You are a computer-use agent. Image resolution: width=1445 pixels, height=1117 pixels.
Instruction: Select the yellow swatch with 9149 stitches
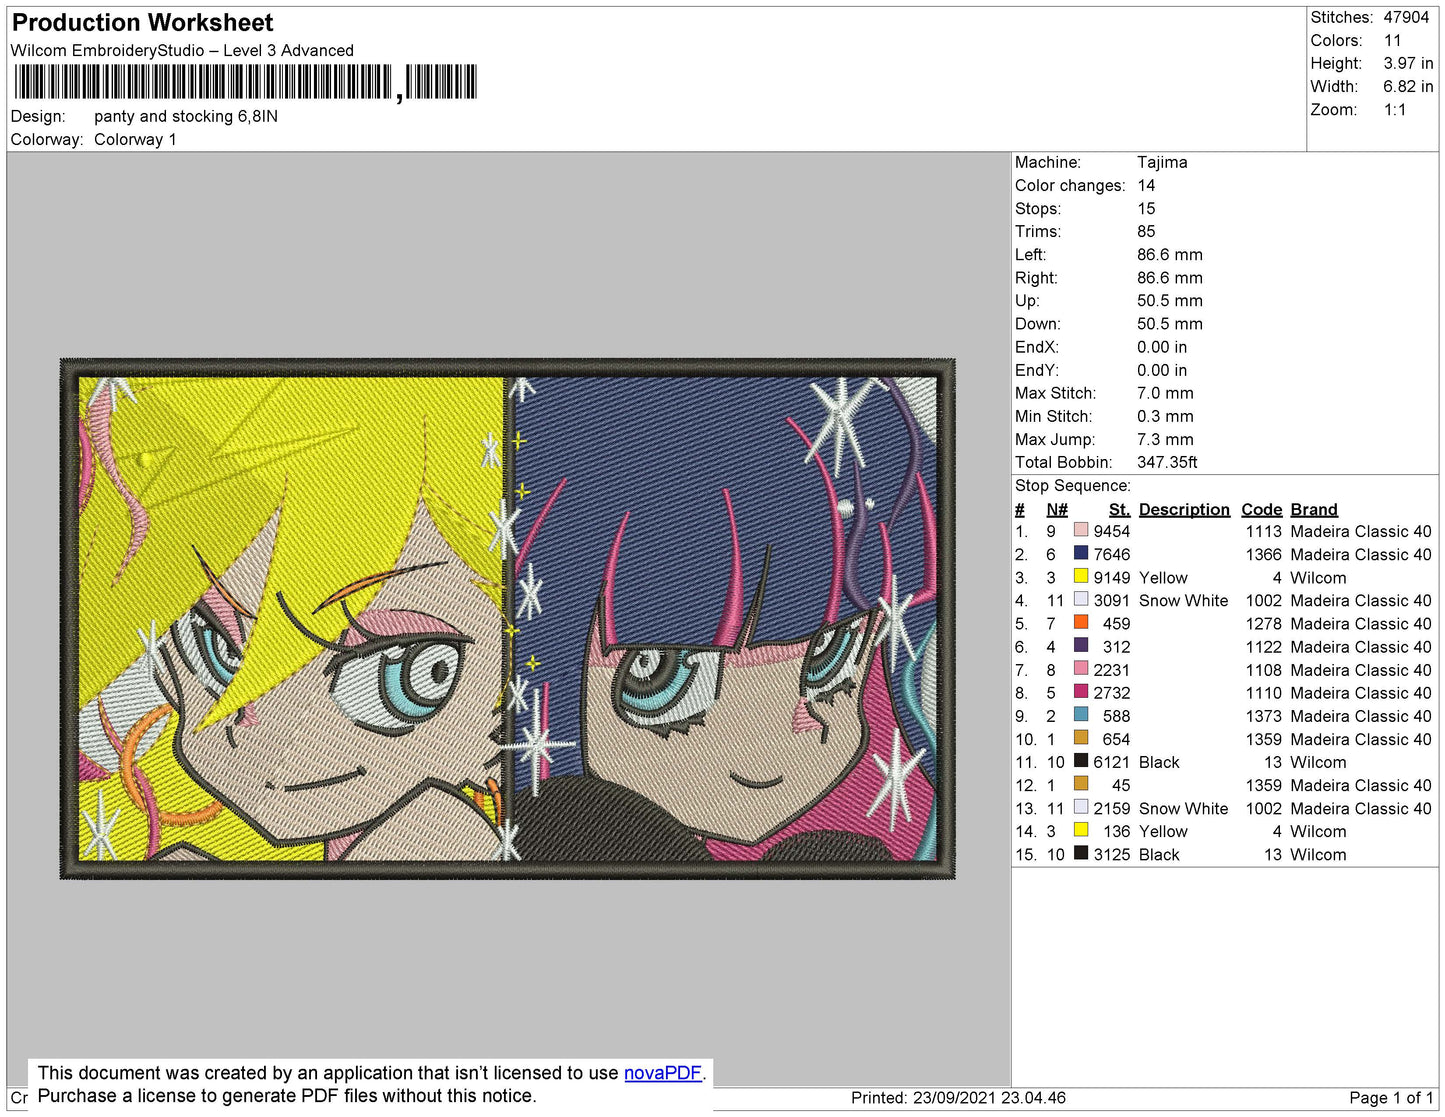1080,576
